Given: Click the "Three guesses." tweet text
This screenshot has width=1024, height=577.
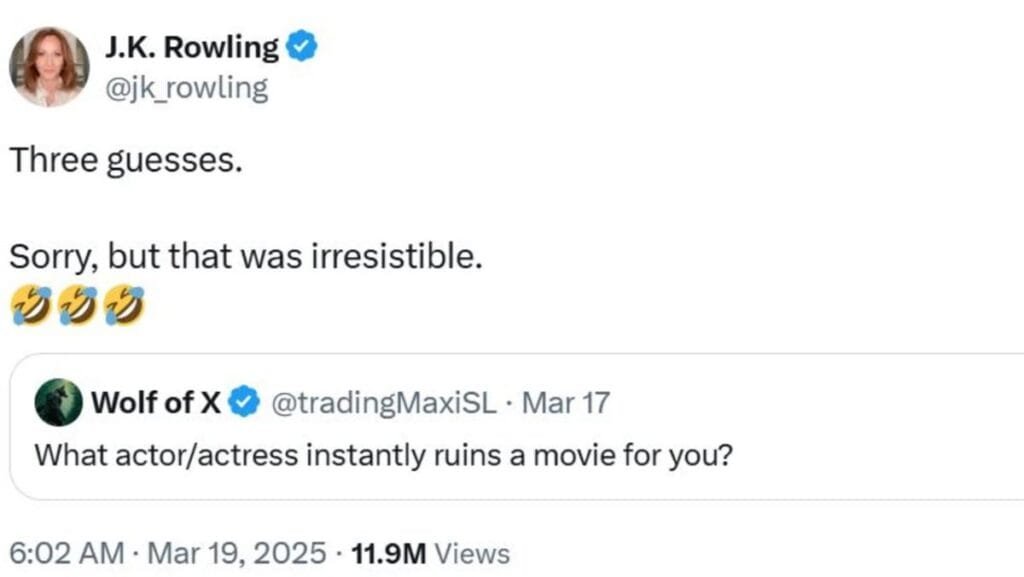Looking at the screenshot, I should click(126, 161).
